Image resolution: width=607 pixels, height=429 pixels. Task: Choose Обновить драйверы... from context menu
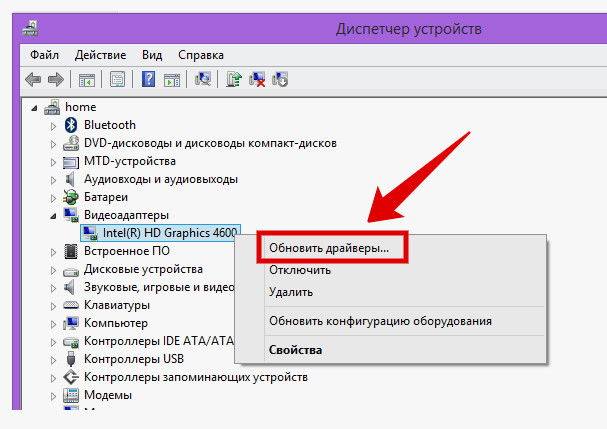coord(329,246)
